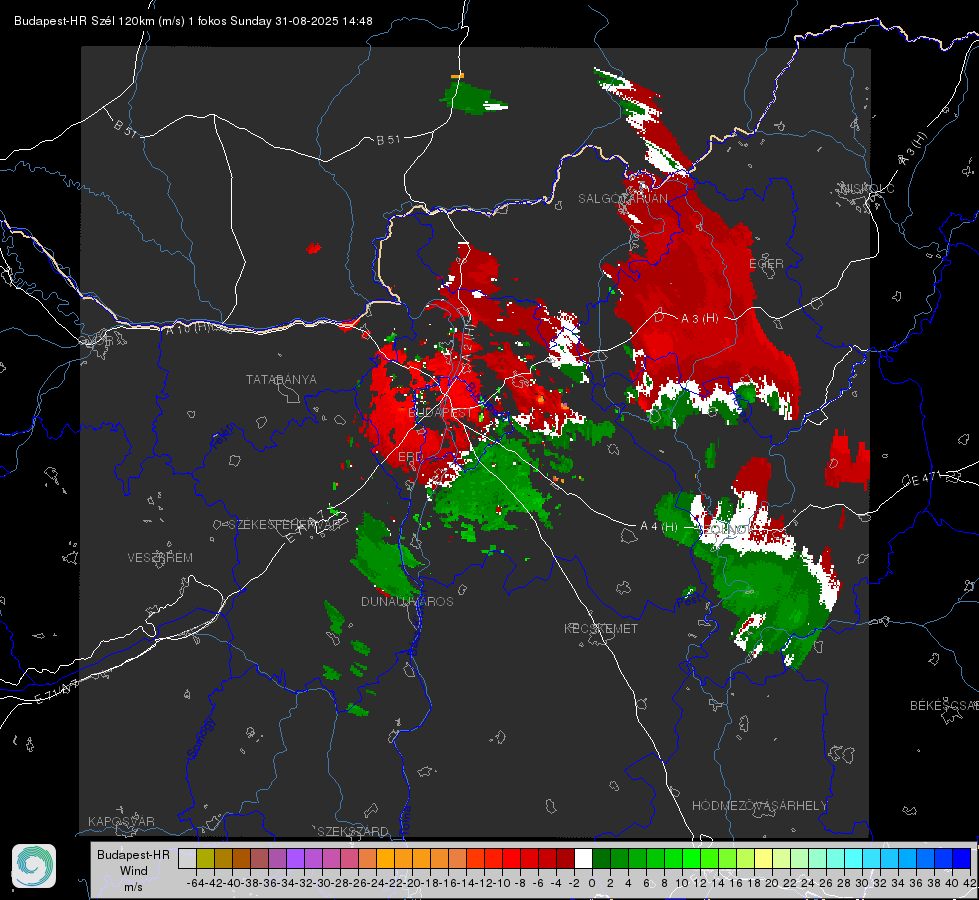Click the A 4 (H) road label
Viewport: 979px width, 900px height.
point(659,527)
